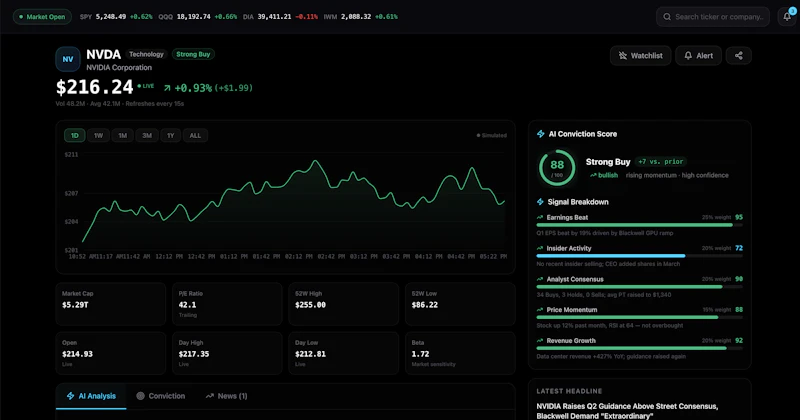
Task: Click the DIA 39,411.21 ticker
Action: point(280,17)
